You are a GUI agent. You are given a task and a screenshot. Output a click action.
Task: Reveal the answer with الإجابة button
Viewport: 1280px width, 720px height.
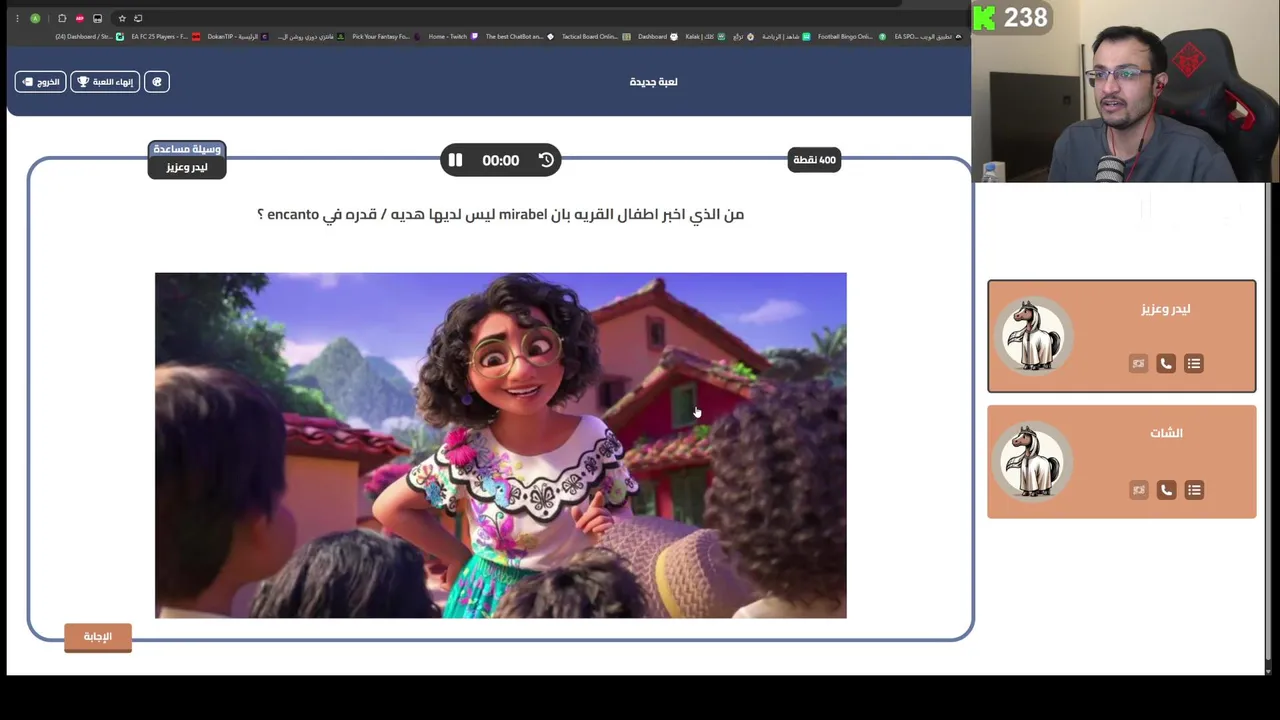coord(98,637)
